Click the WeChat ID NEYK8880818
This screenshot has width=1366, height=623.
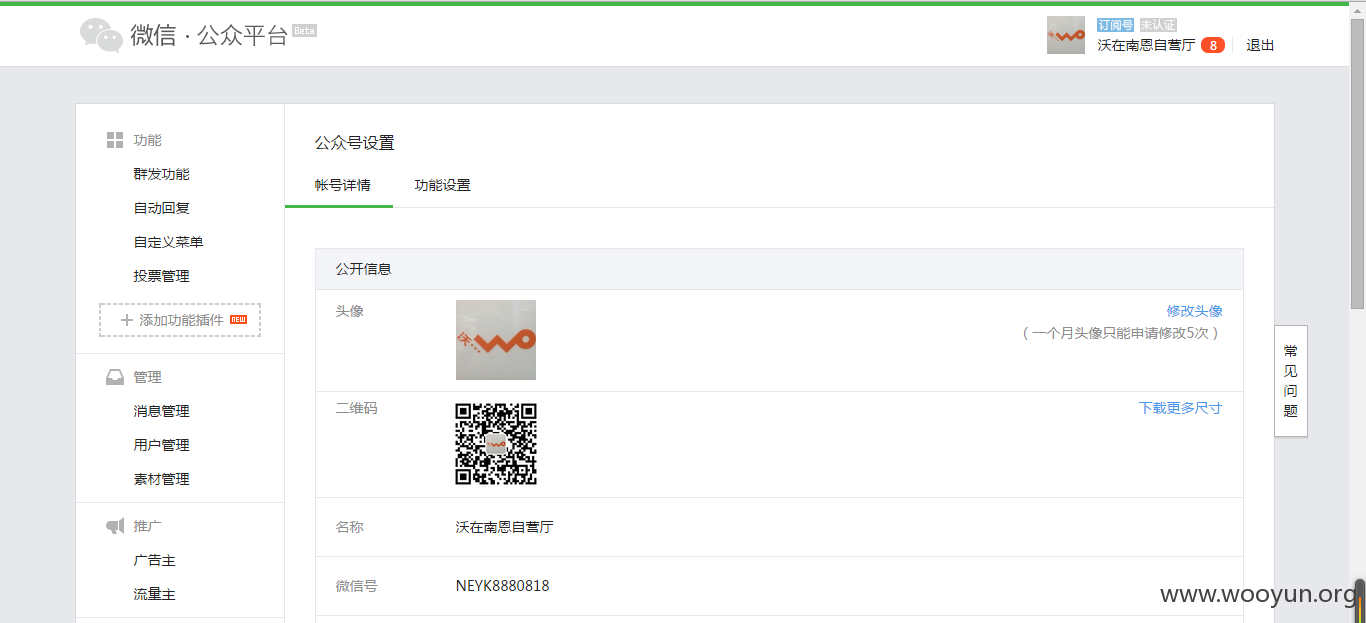(x=503, y=586)
